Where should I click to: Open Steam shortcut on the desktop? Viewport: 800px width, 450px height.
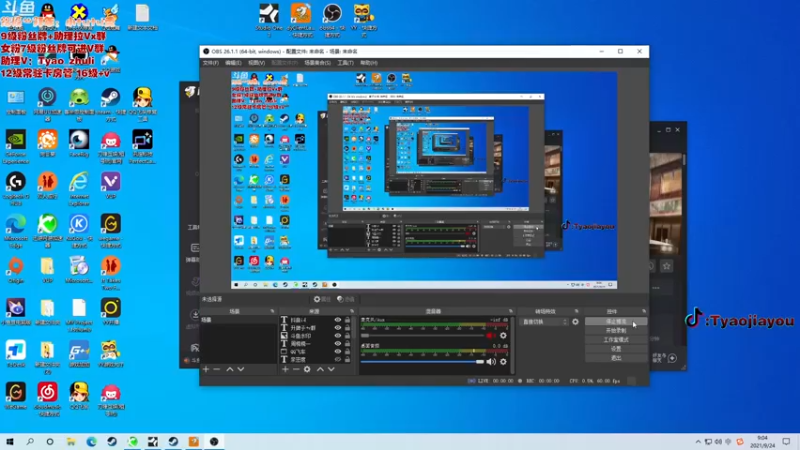[x=110, y=105]
